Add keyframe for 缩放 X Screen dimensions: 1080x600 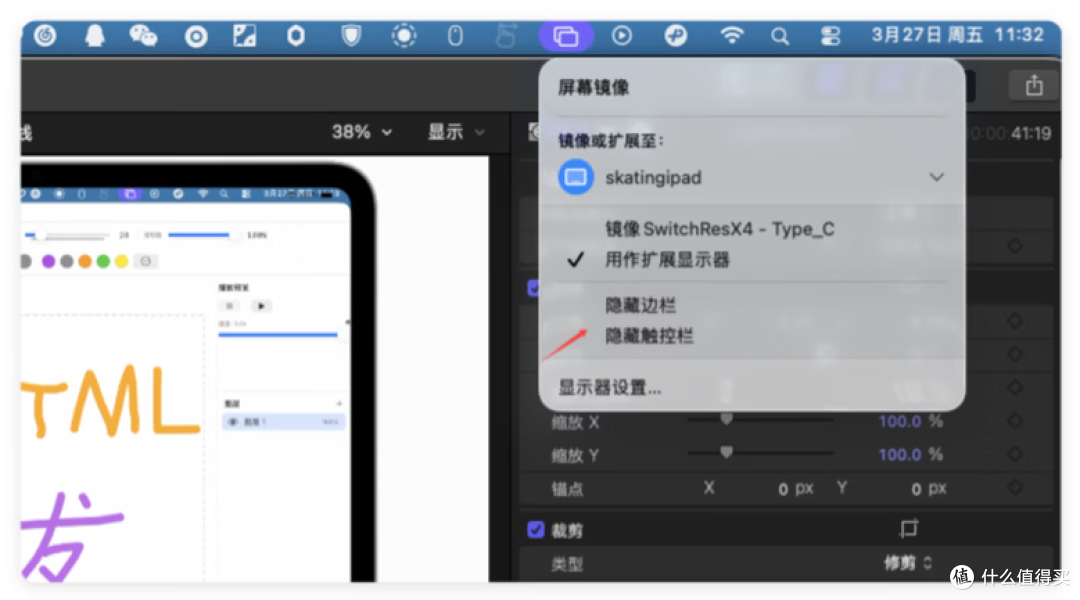(1015, 421)
